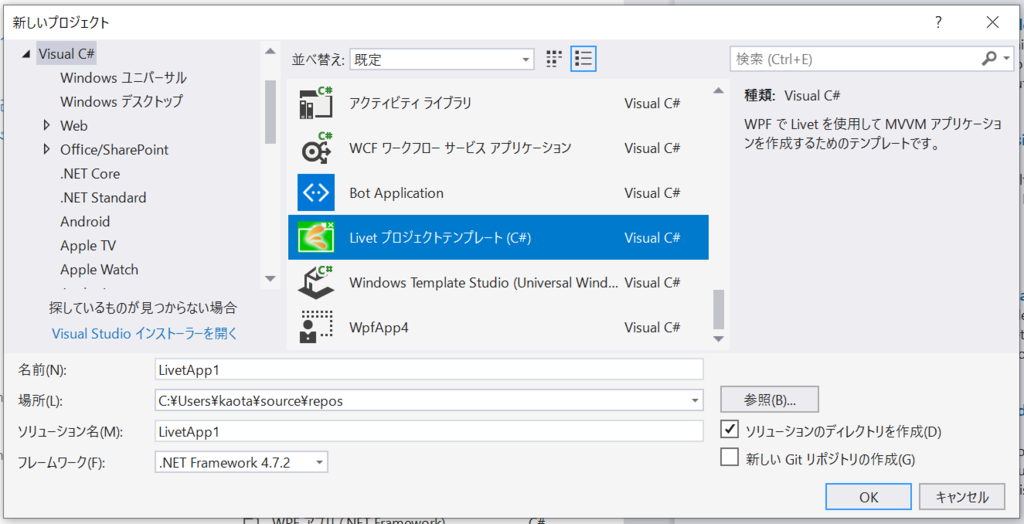Image resolution: width=1024 pixels, height=524 pixels.
Task: Switch to medium icons list view
Action: (x=583, y=59)
